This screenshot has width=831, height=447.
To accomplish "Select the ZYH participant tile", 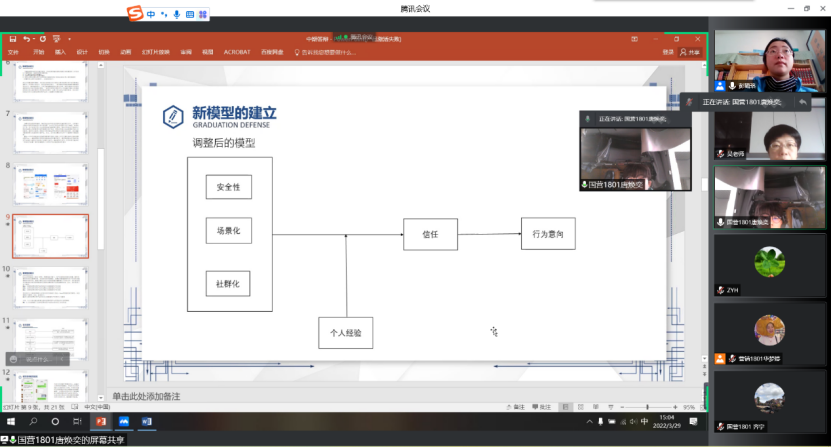I will tap(770, 265).
